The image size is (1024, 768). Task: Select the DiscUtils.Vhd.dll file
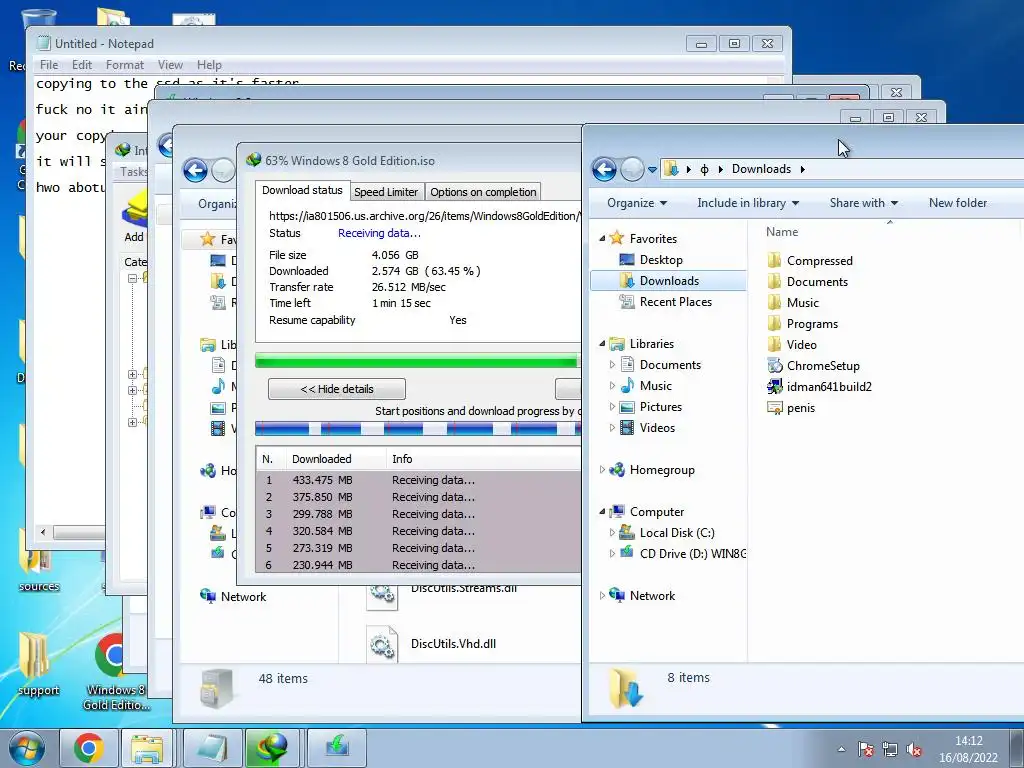(432, 643)
